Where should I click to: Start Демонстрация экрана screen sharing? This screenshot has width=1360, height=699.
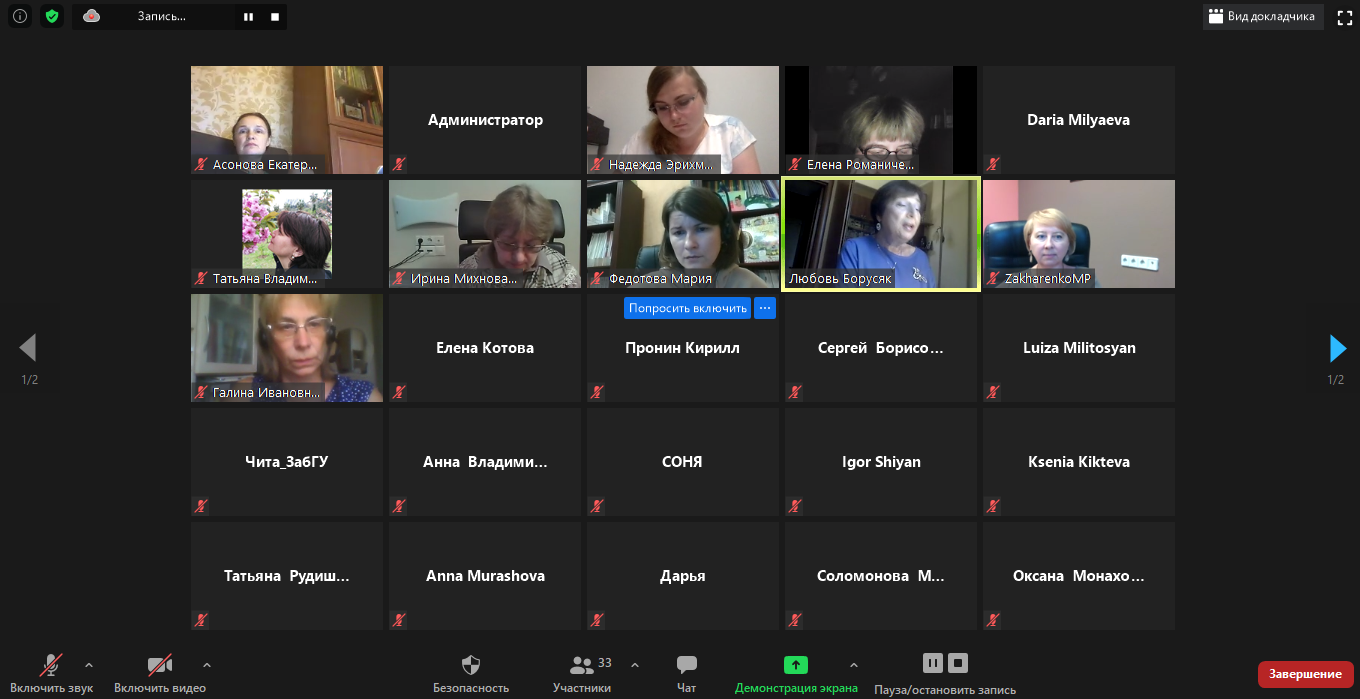pos(795,674)
